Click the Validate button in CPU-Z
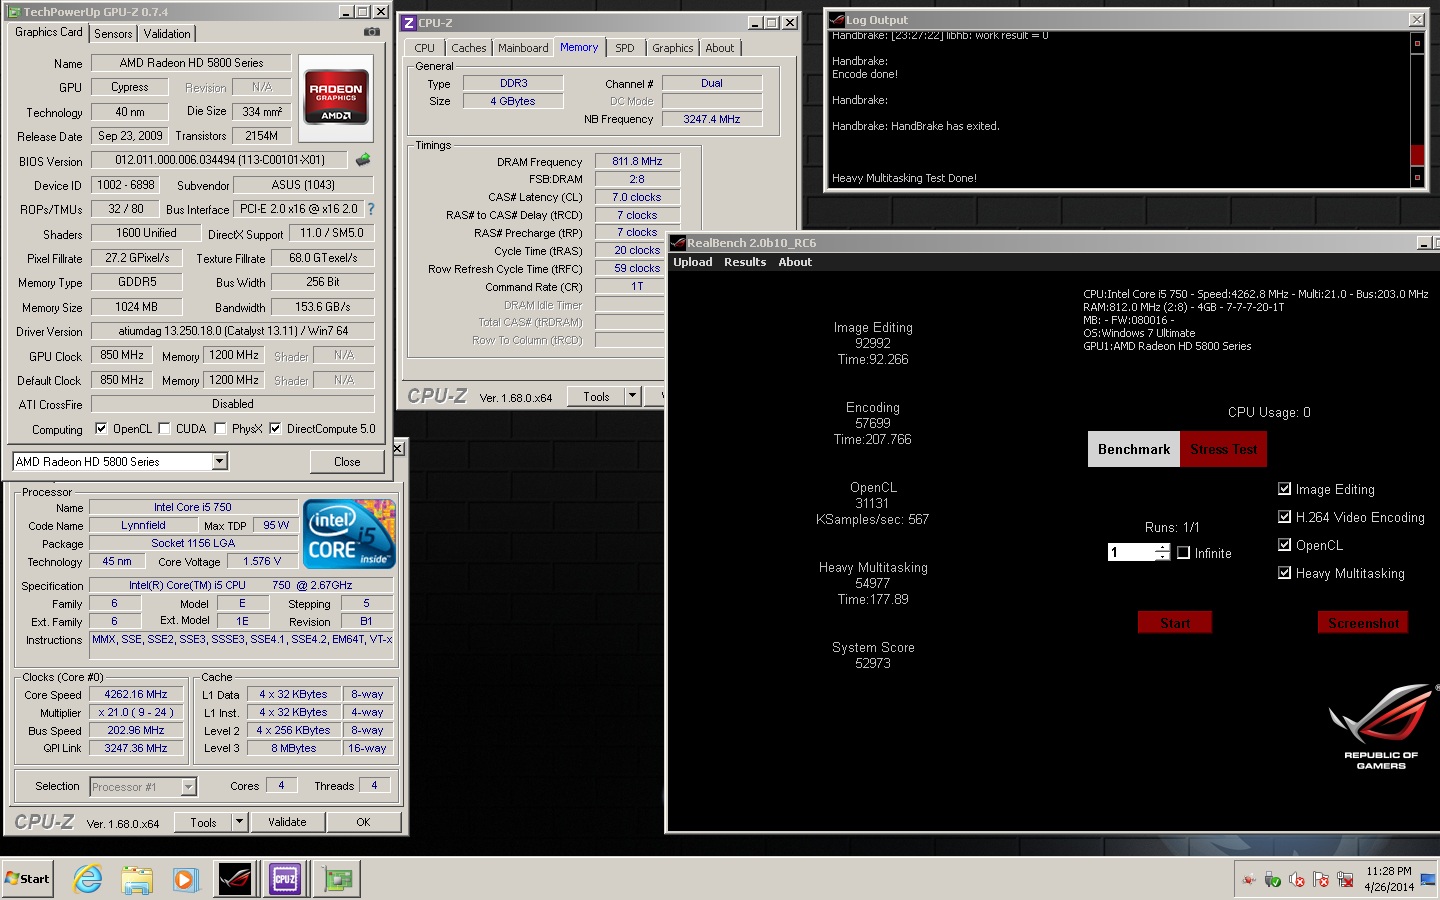The image size is (1440, 900). click(x=287, y=822)
